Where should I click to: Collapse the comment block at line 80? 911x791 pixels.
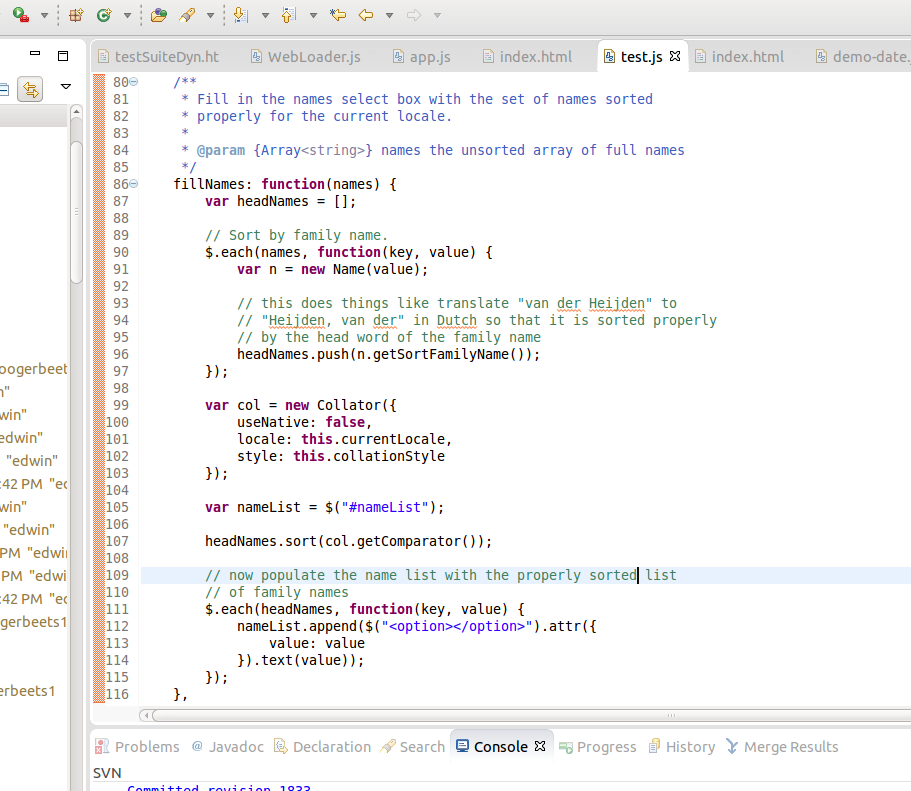[x=134, y=82]
